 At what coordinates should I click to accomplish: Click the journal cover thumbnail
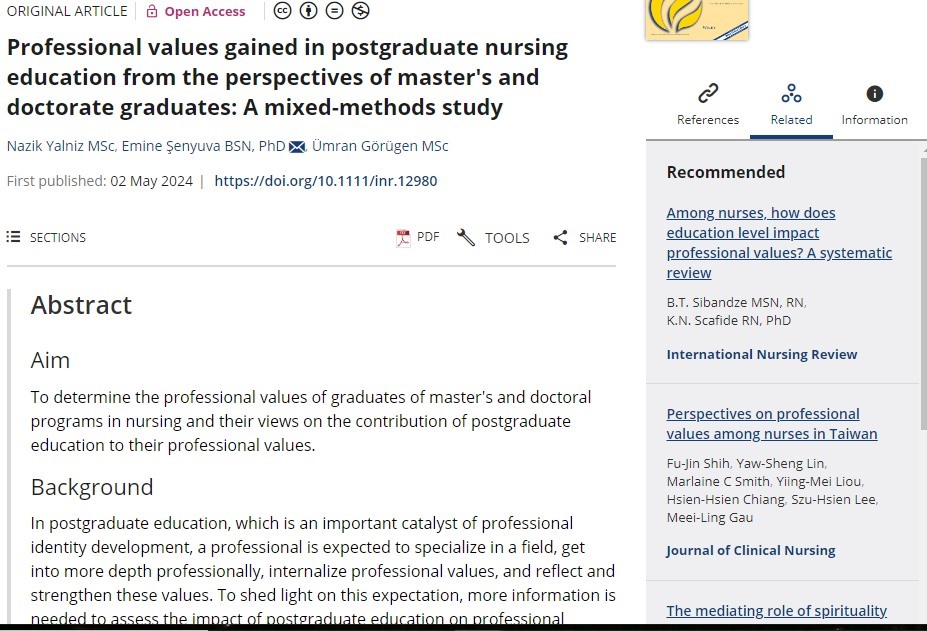pyautogui.click(x=697, y=18)
